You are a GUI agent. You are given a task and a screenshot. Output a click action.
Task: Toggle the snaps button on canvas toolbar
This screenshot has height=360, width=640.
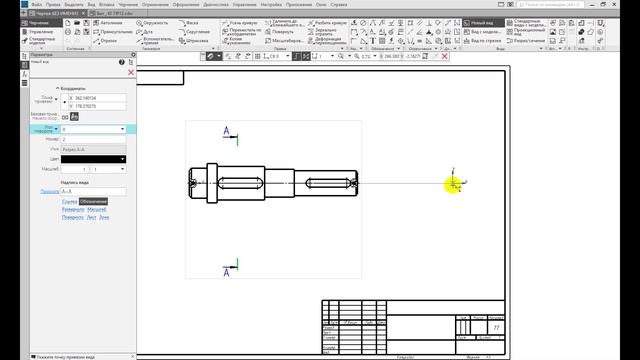pyautogui.click(x=211, y=56)
